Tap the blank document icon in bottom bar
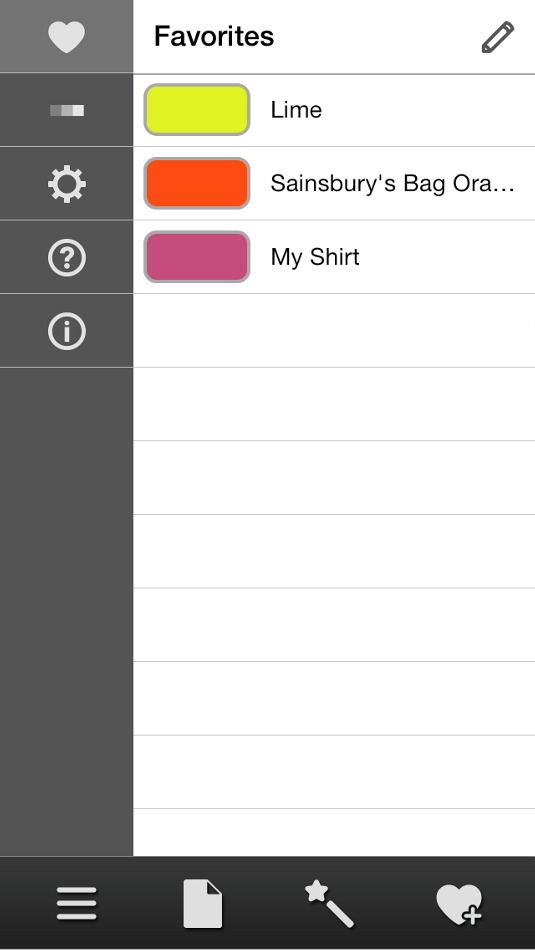Viewport: 535px width, 950px height. pos(203,904)
